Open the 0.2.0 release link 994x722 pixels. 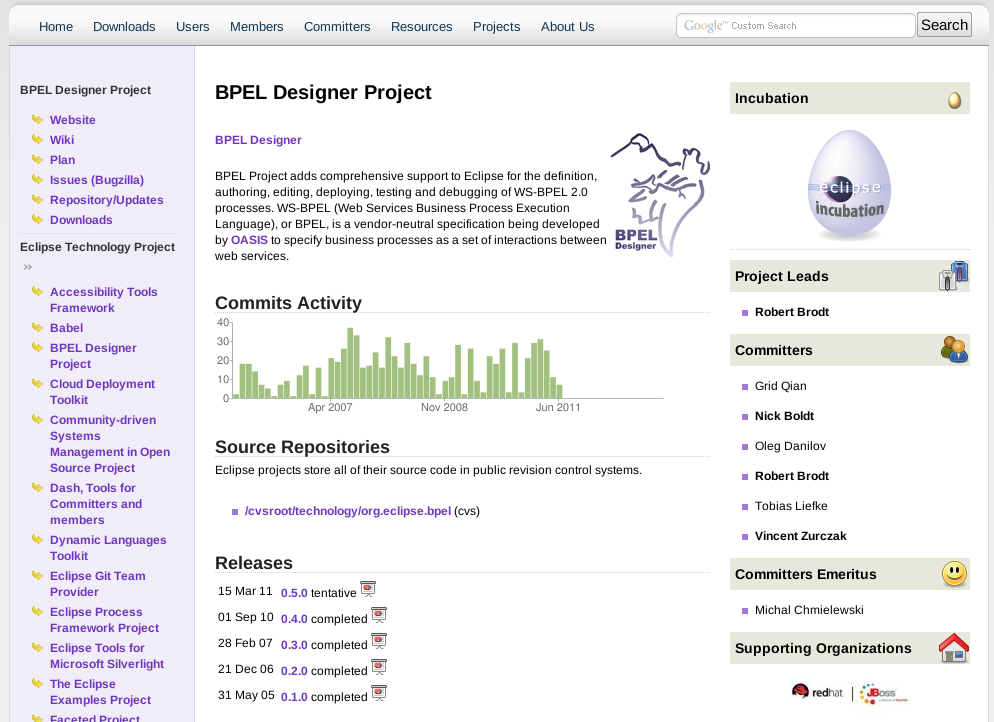(x=294, y=671)
